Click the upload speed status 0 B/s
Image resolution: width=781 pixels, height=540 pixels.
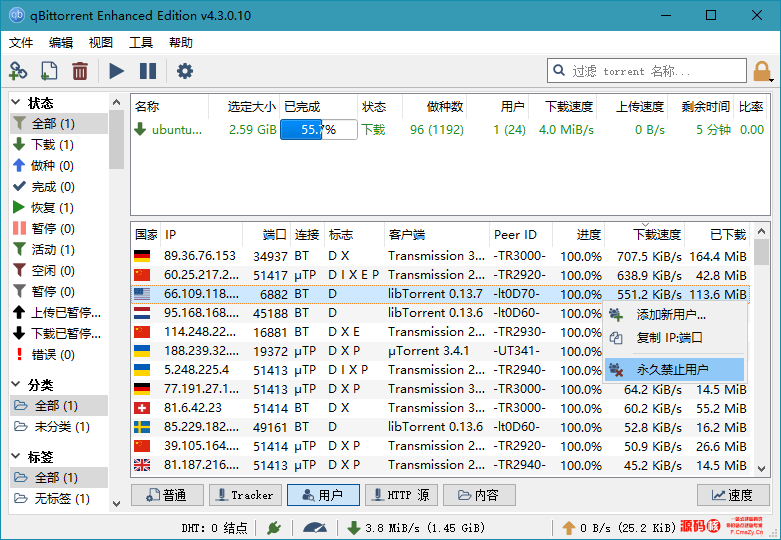619,528
